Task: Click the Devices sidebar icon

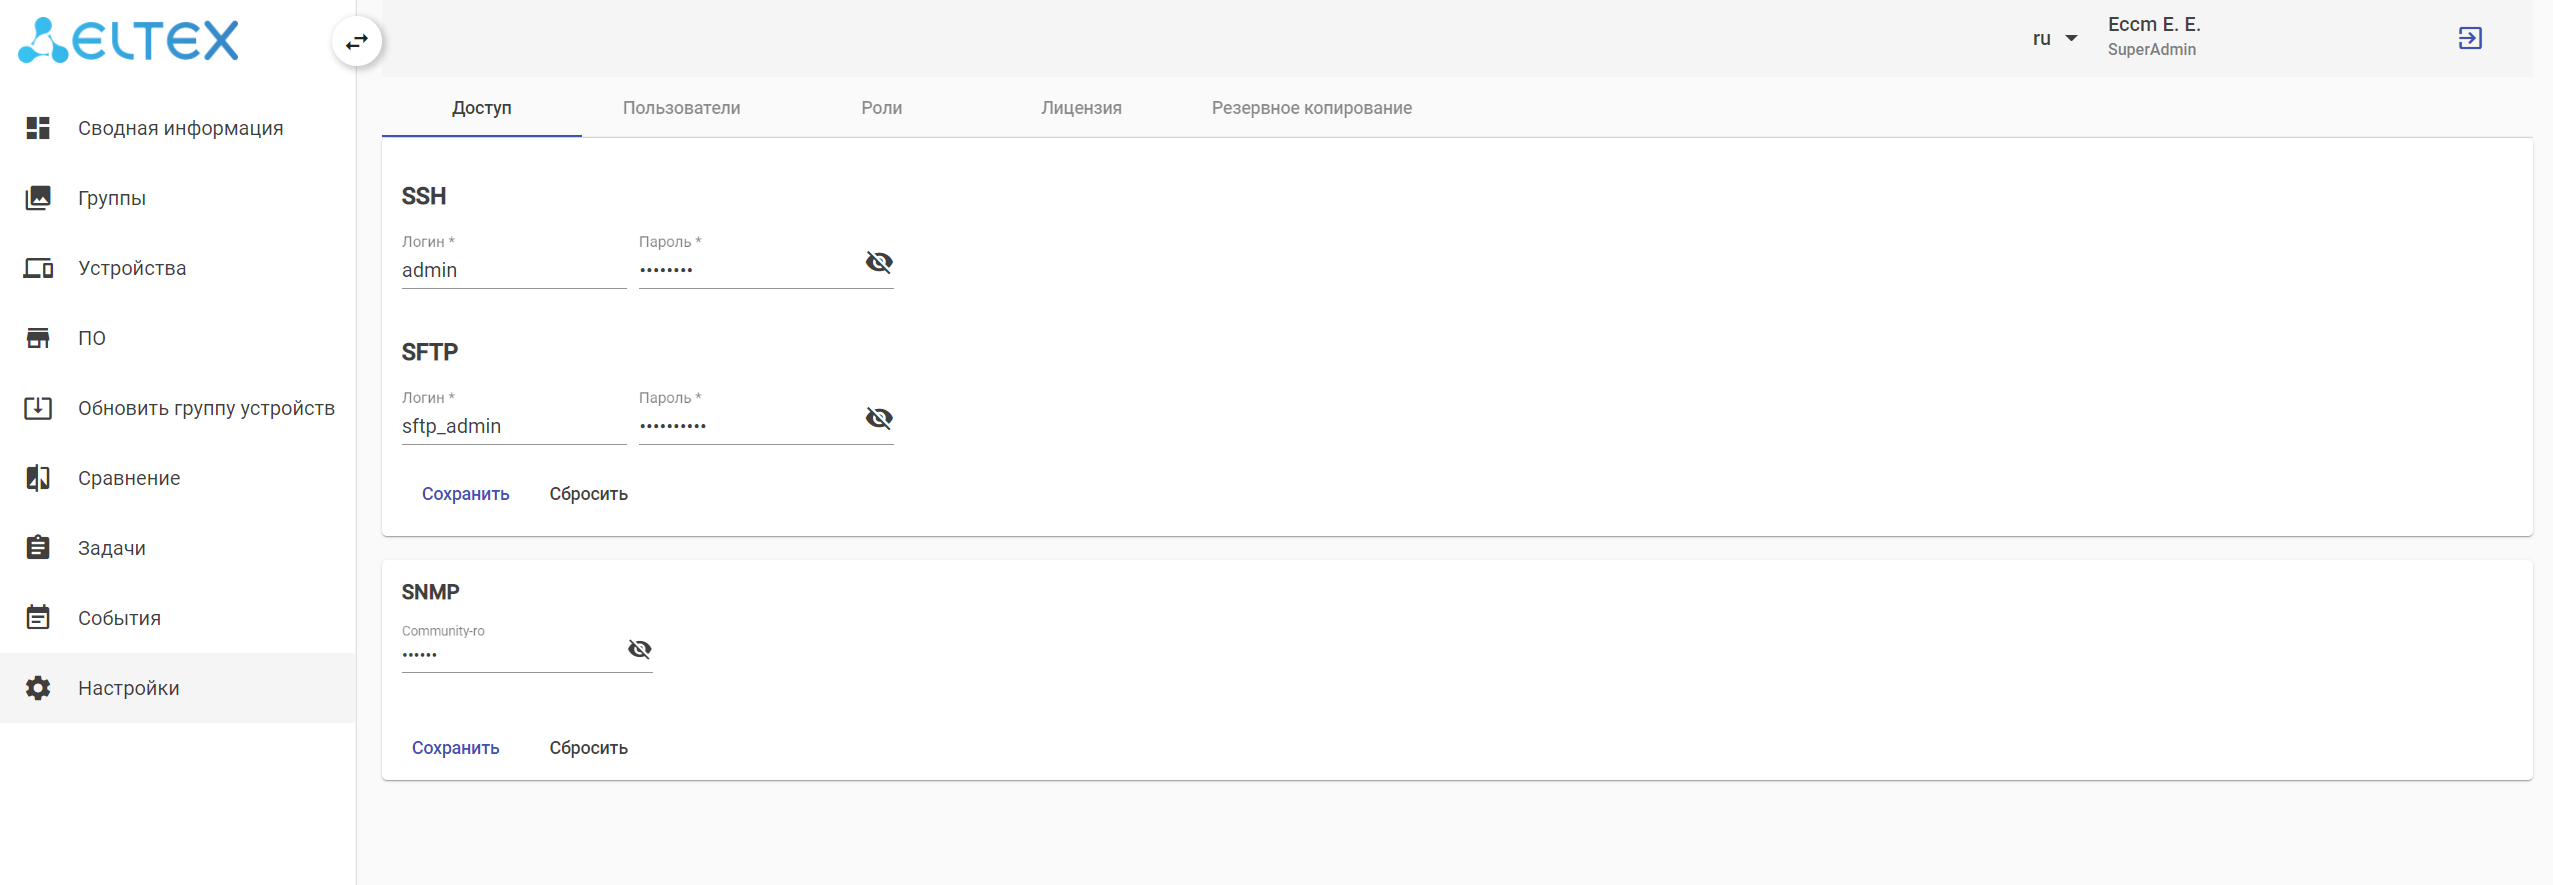Action: click(x=38, y=268)
